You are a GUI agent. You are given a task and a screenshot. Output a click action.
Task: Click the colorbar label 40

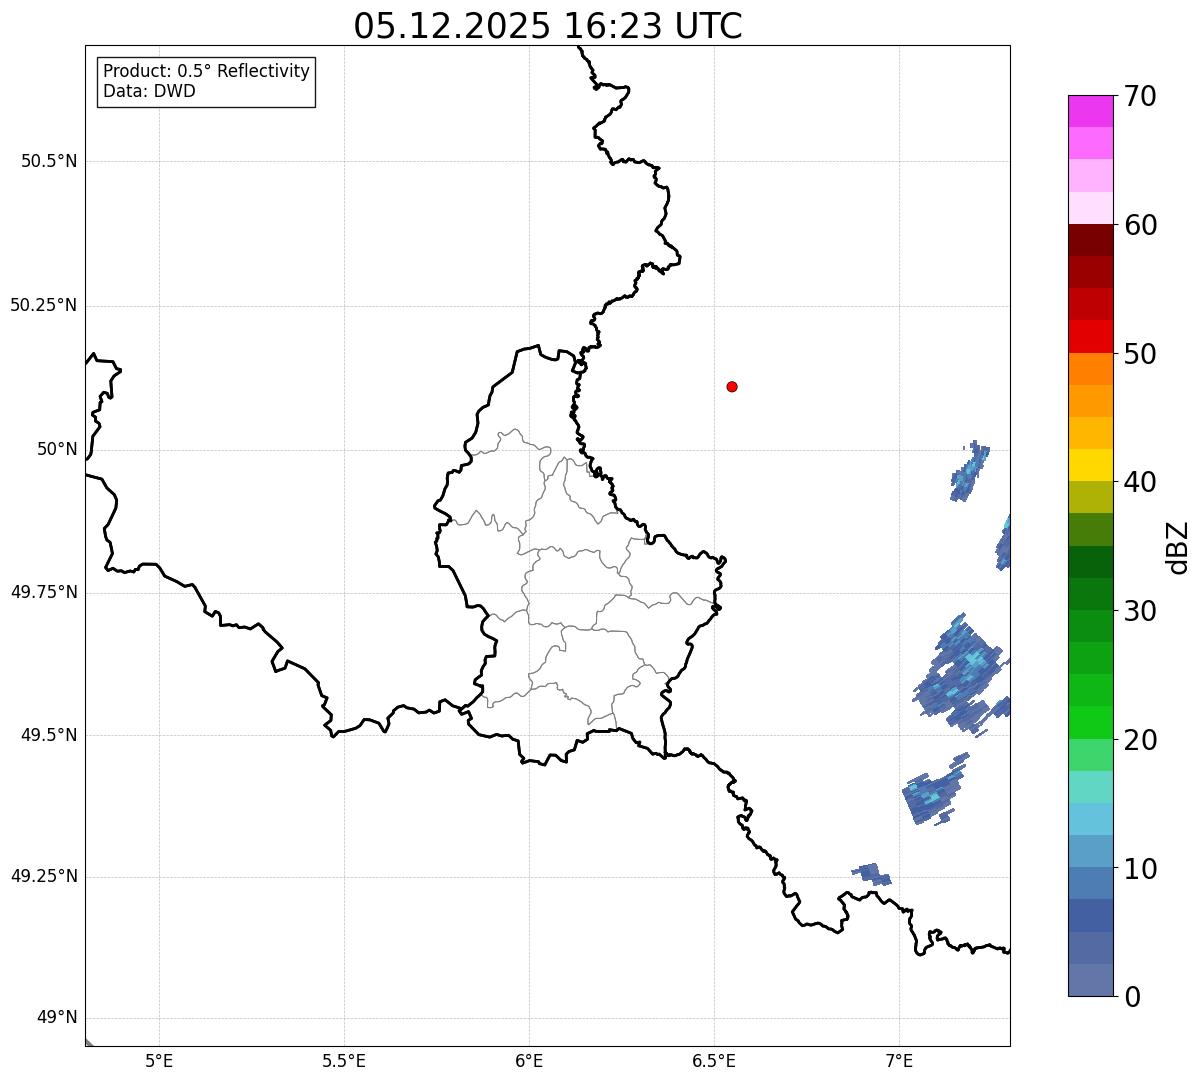click(x=1140, y=482)
